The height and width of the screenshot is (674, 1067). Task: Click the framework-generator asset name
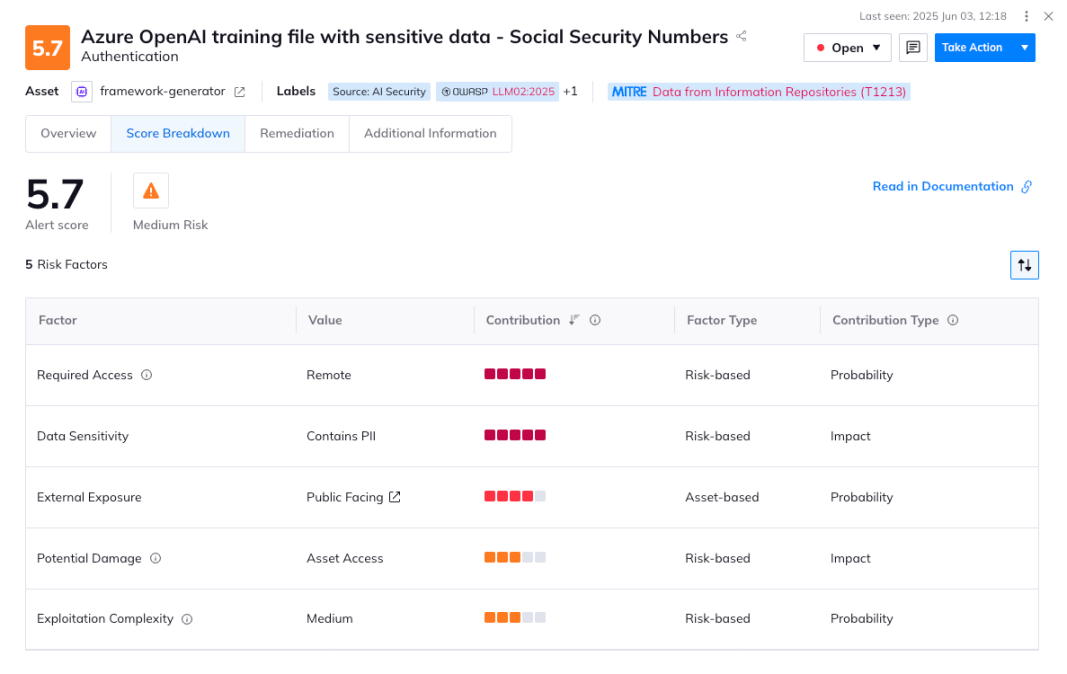point(163,91)
